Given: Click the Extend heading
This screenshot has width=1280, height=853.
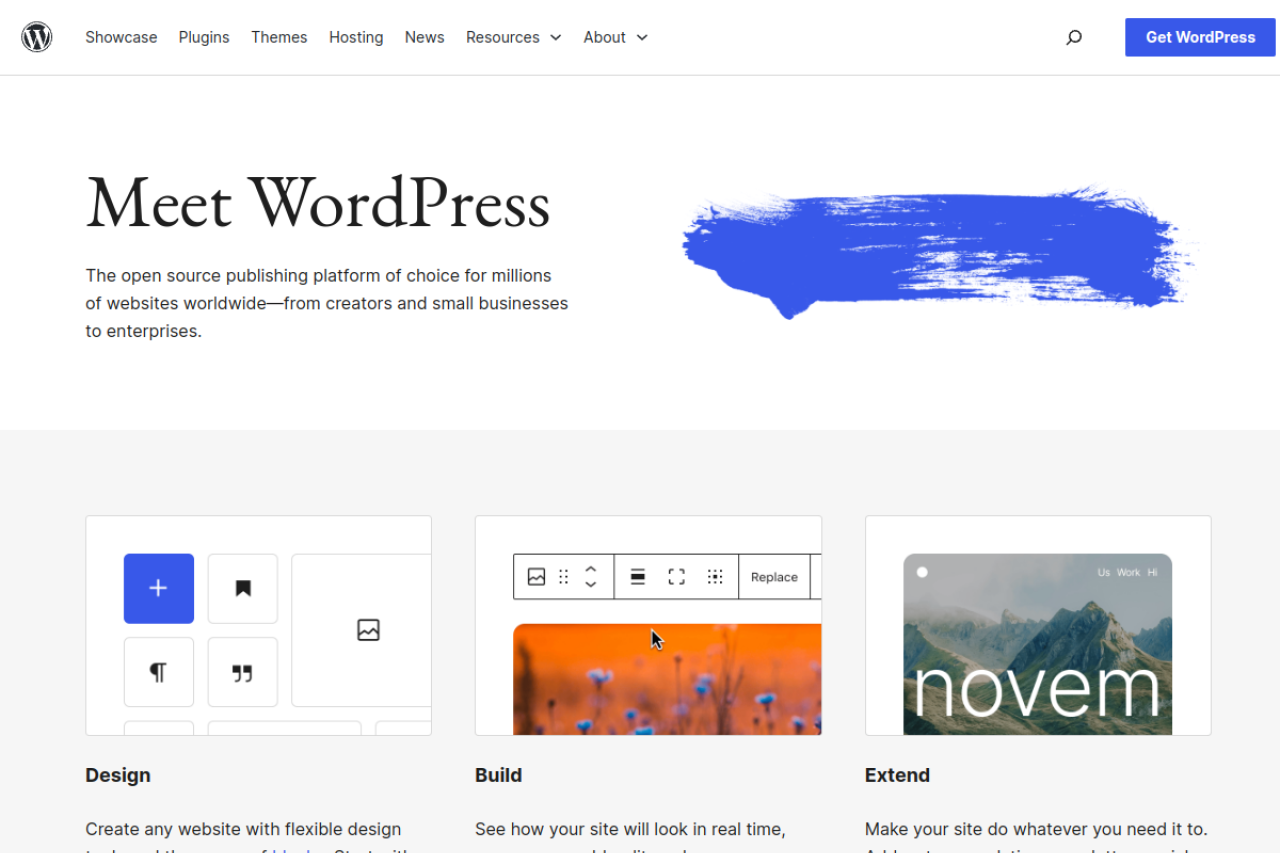Looking at the screenshot, I should (897, 775).
